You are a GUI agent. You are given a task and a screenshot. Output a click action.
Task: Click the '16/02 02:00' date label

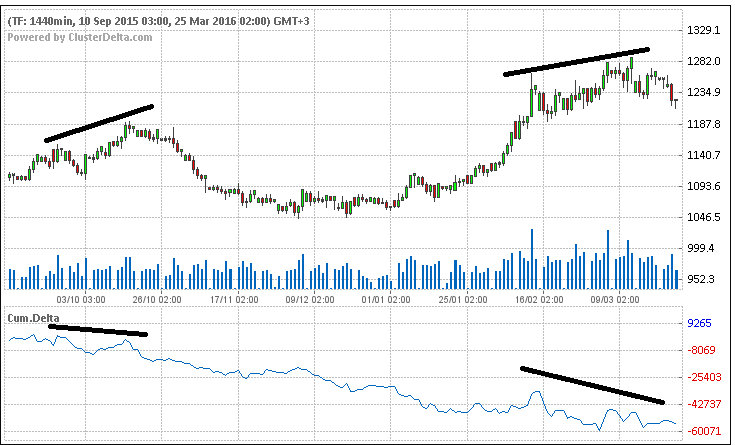pos(539,300)
